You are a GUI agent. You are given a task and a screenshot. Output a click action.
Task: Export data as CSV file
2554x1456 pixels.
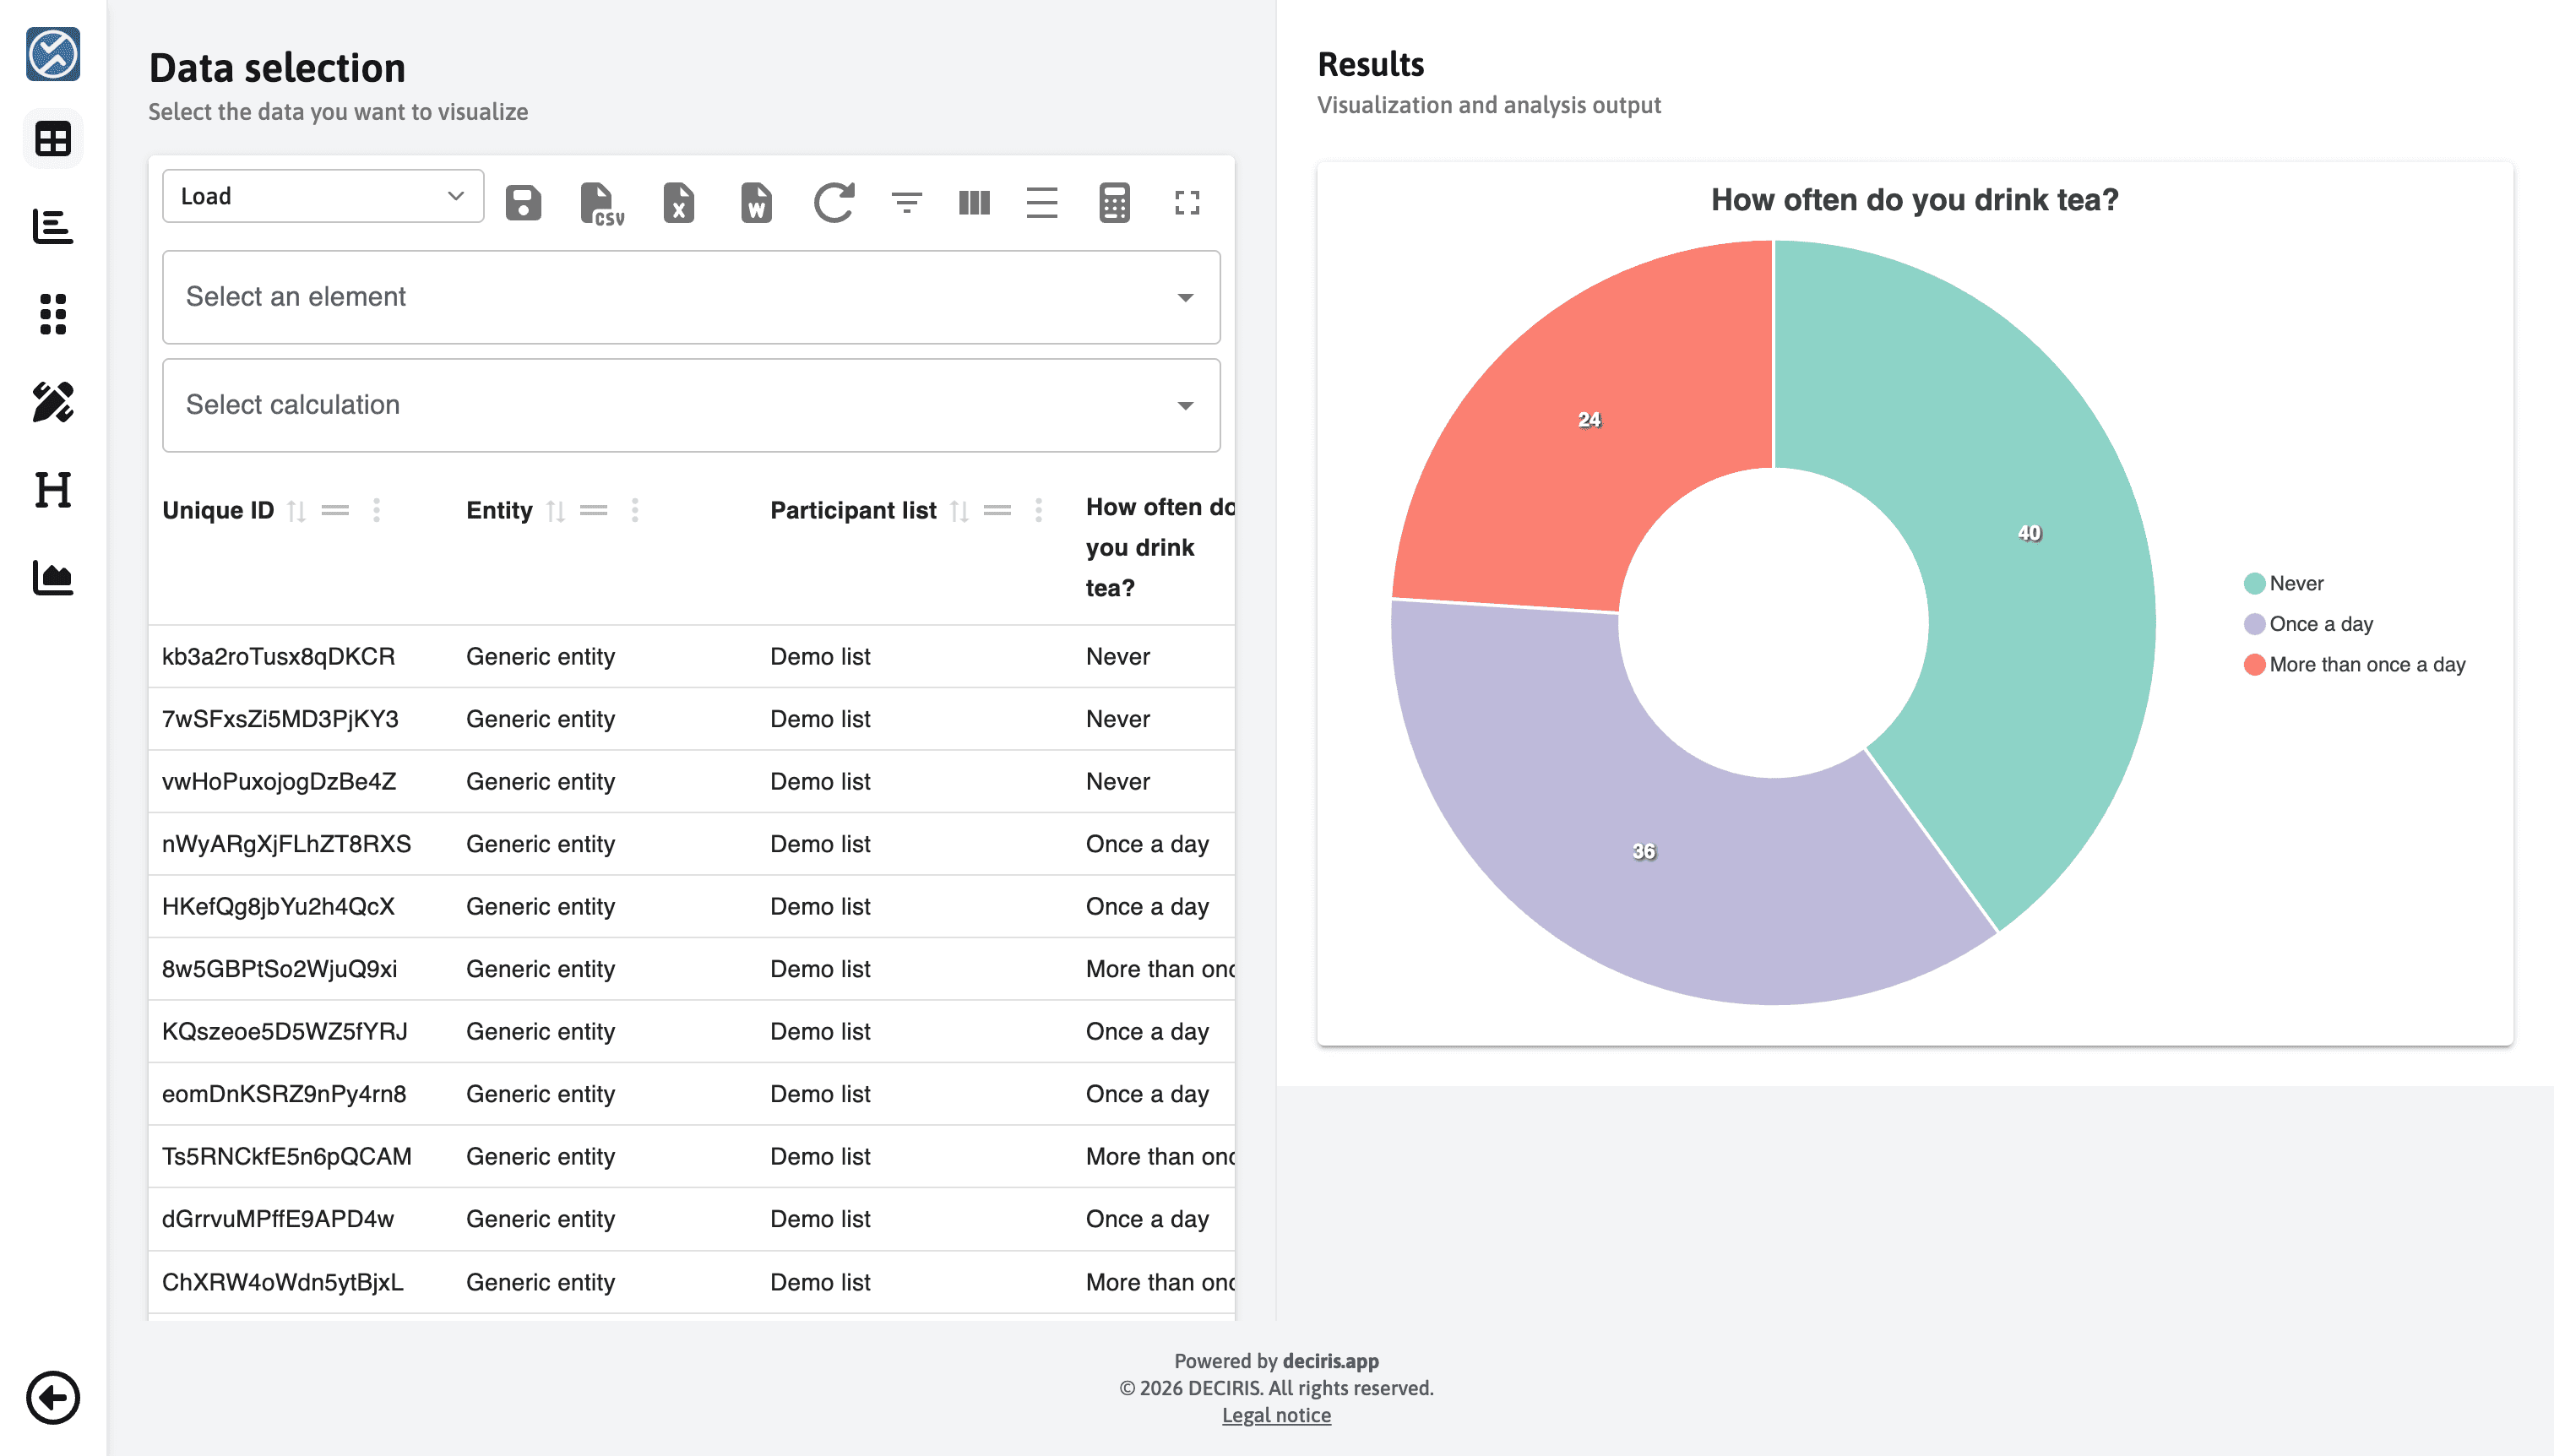tap(600, 203)
